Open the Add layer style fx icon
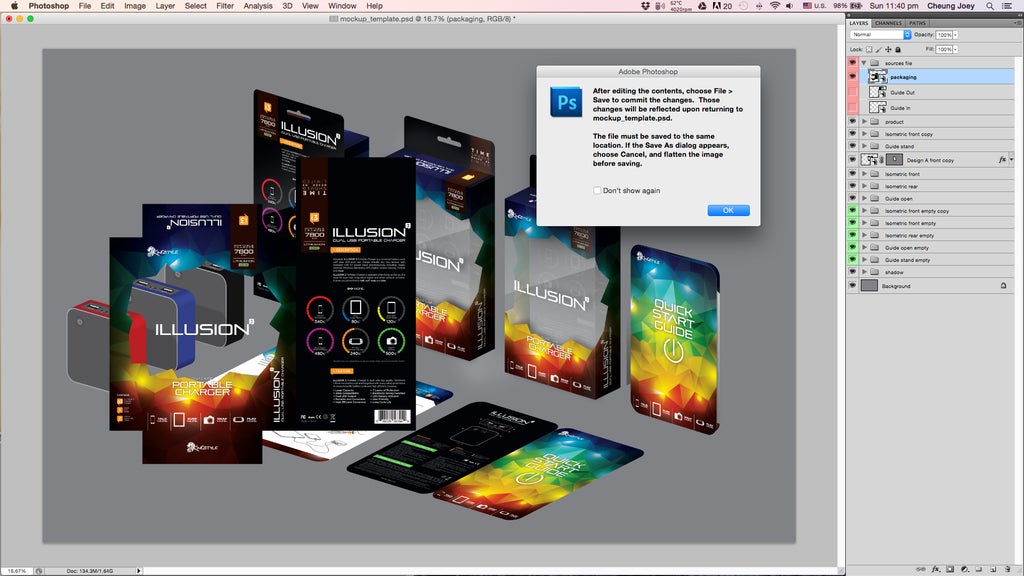 click(936, 568)
